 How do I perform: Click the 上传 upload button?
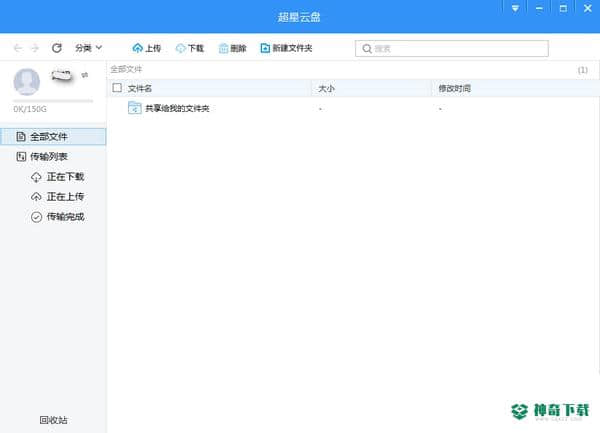(x=147, y=48)
